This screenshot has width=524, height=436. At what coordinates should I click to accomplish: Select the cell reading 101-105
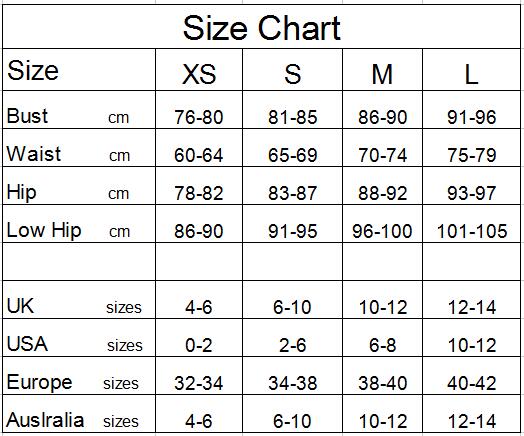click(x=472, y=224)
